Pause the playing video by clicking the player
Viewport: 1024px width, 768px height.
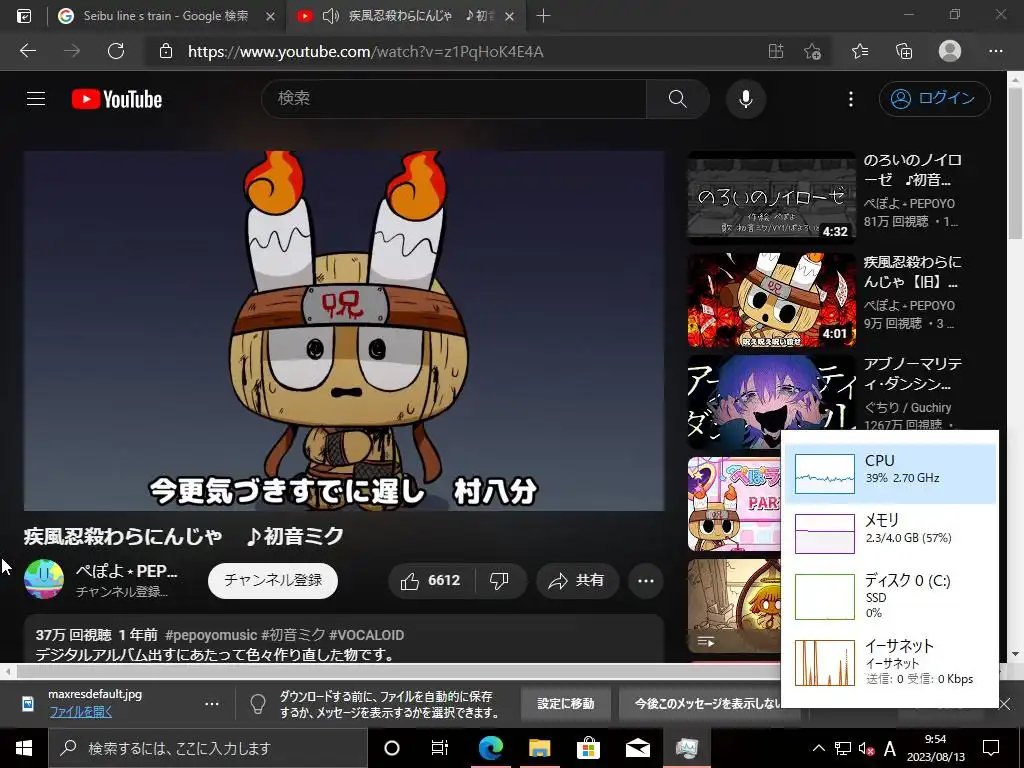coord(344,330)
